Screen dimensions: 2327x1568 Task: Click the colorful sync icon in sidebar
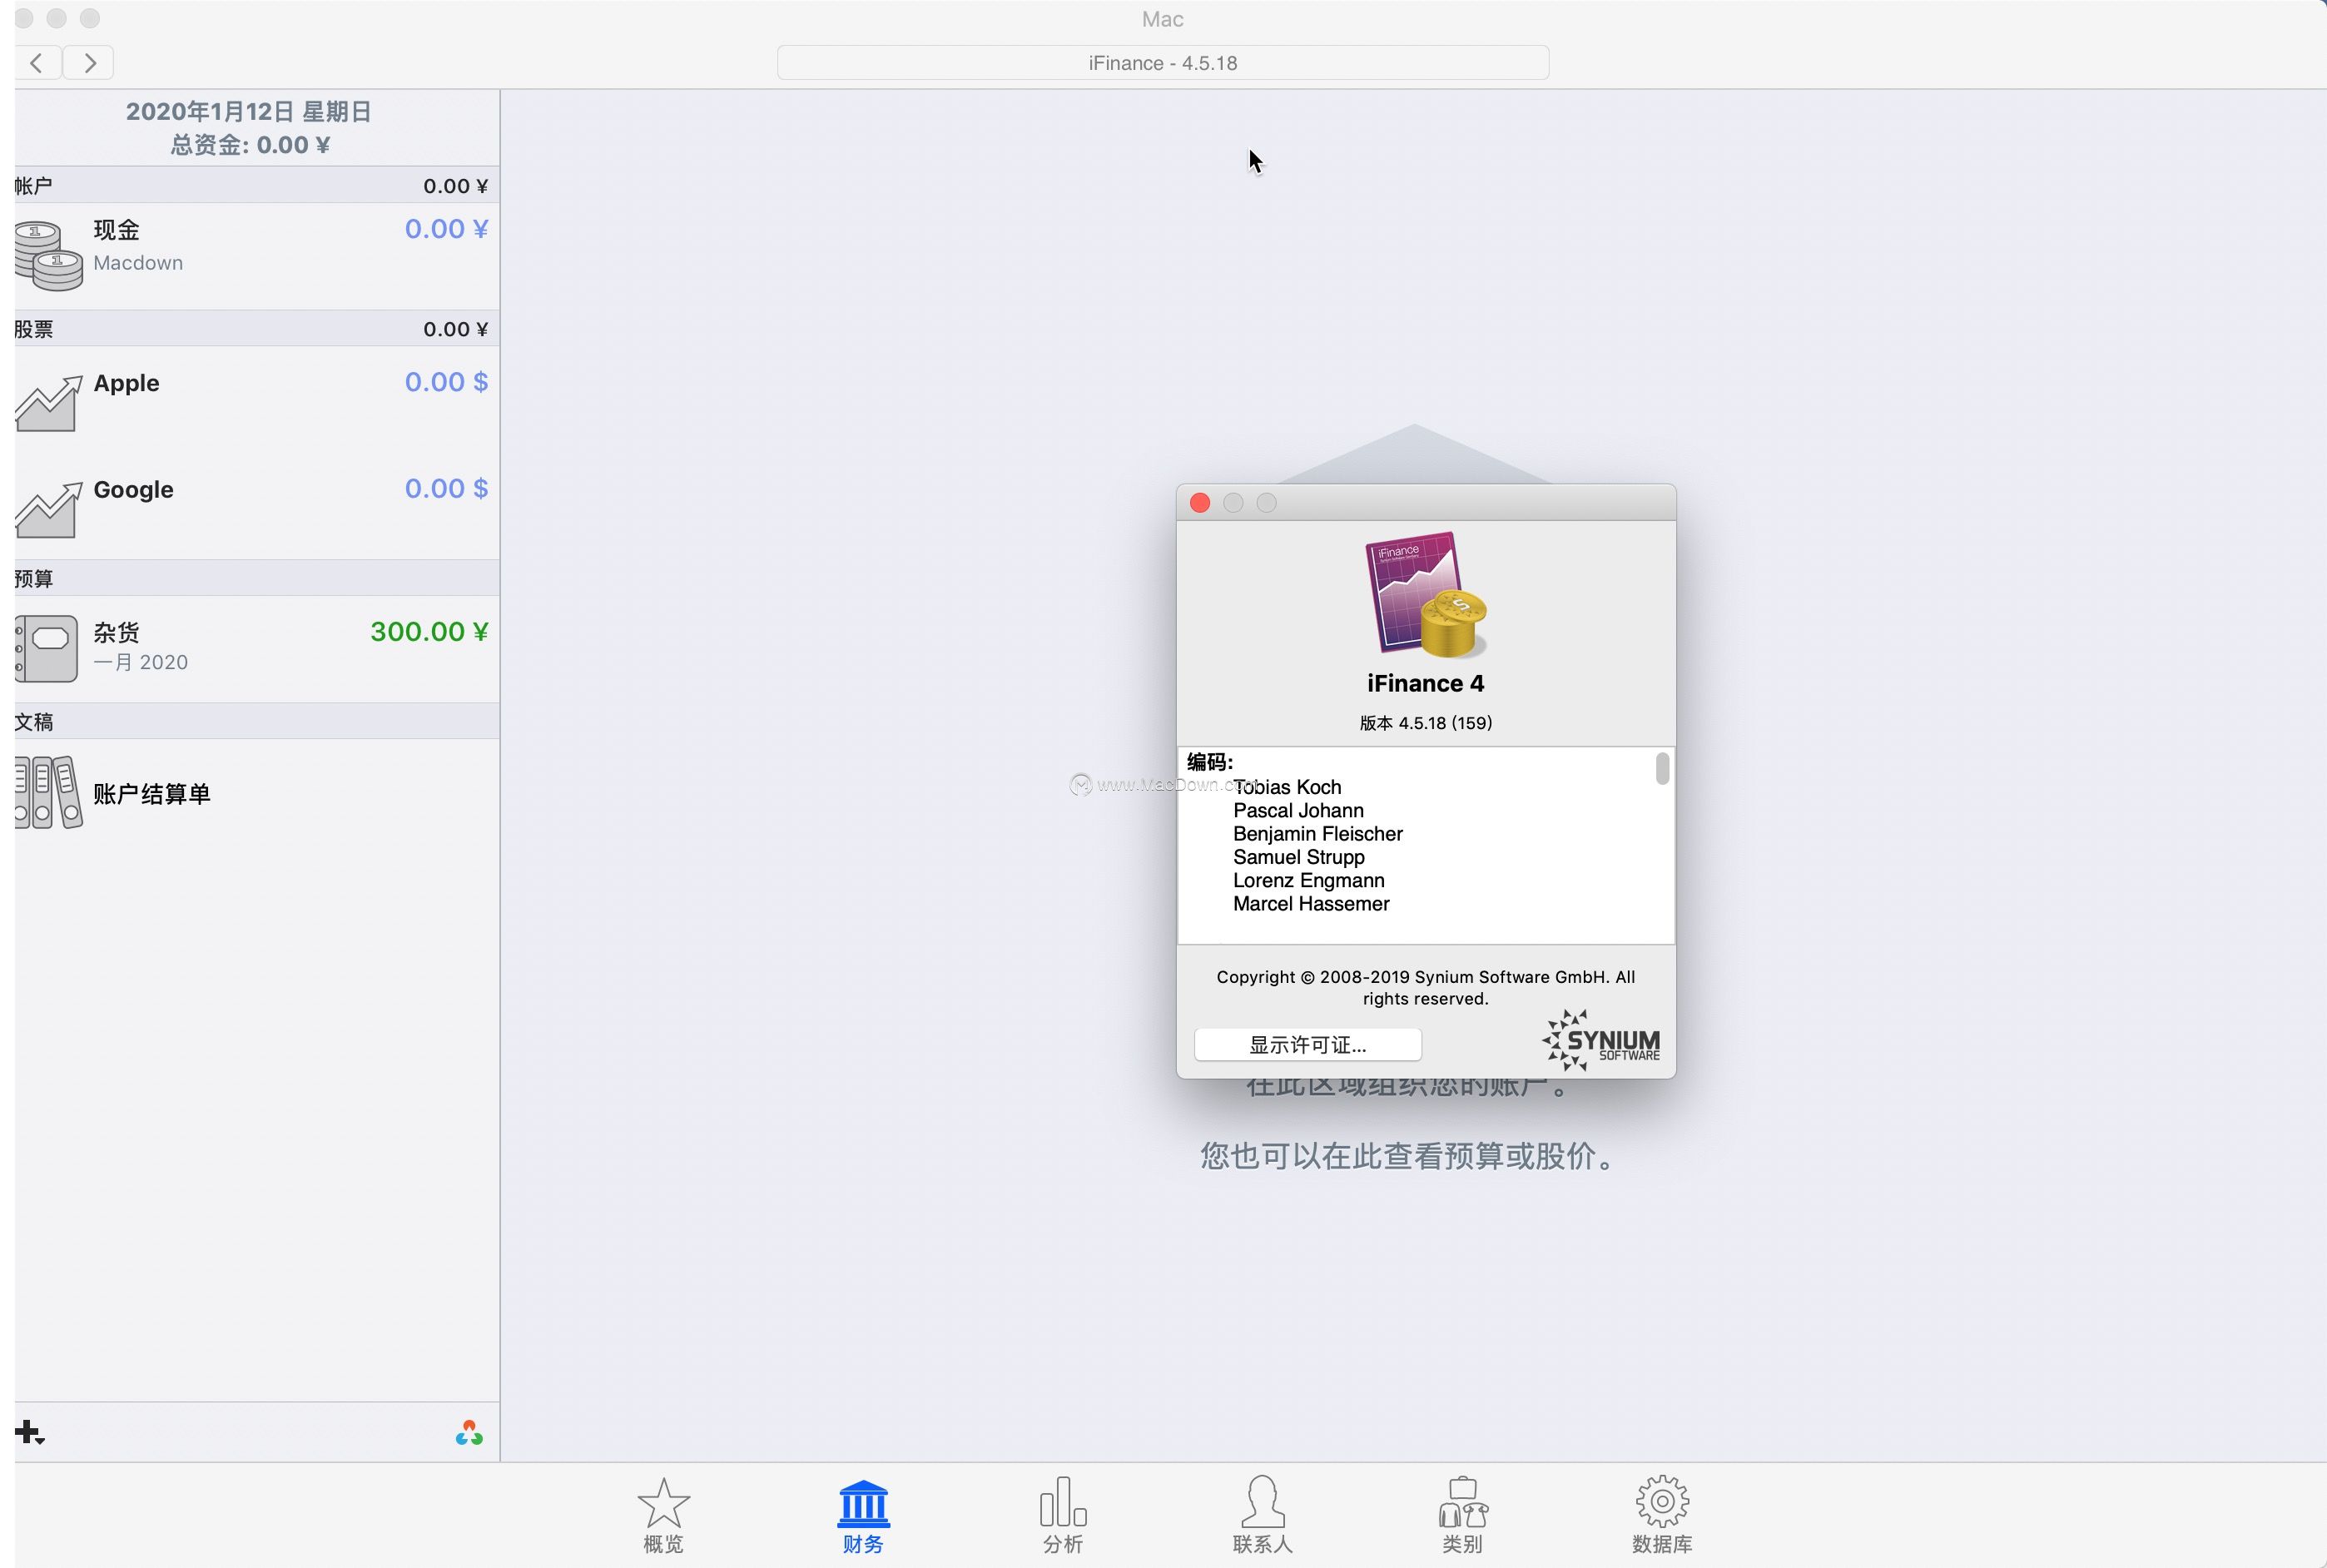(469, 1433)
